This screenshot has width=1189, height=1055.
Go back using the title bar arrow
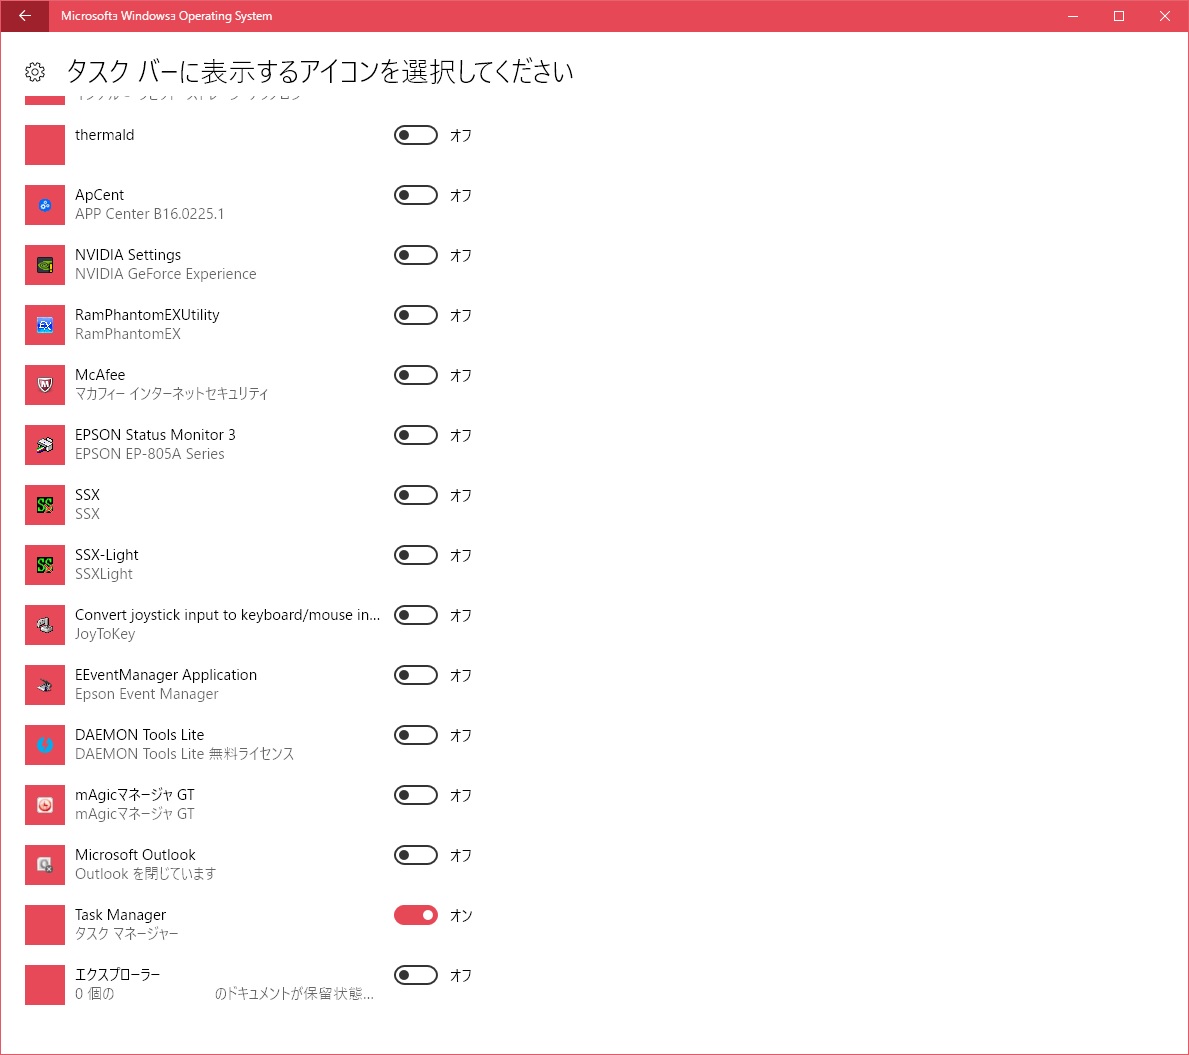(x=25, y=16)
